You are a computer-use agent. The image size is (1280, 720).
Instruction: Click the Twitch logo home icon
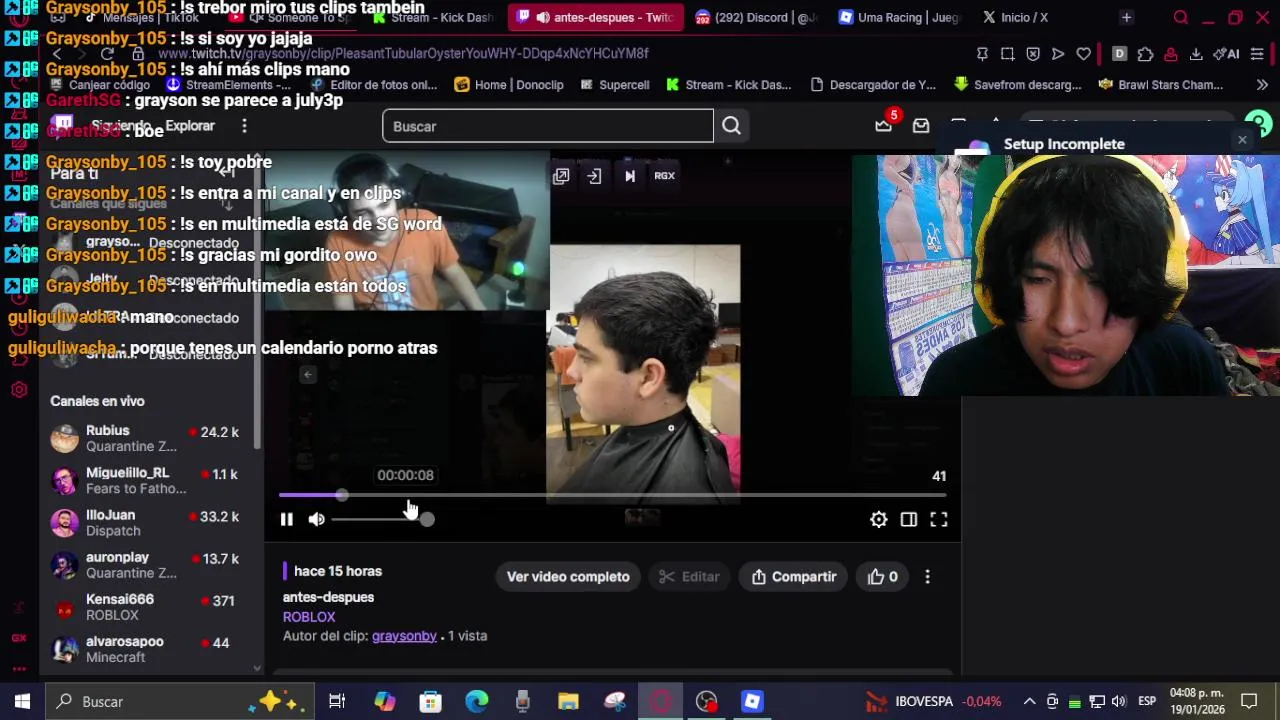coord(63,126)
